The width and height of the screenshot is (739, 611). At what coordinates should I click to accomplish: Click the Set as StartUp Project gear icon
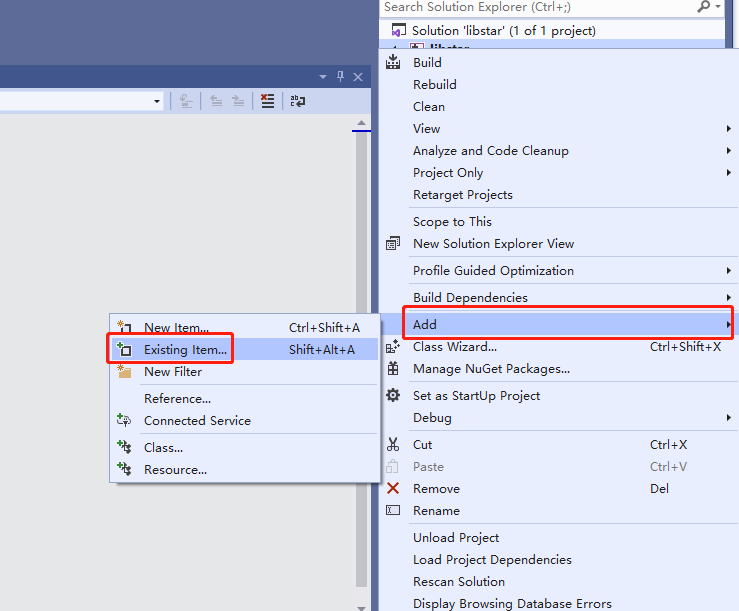393,395
